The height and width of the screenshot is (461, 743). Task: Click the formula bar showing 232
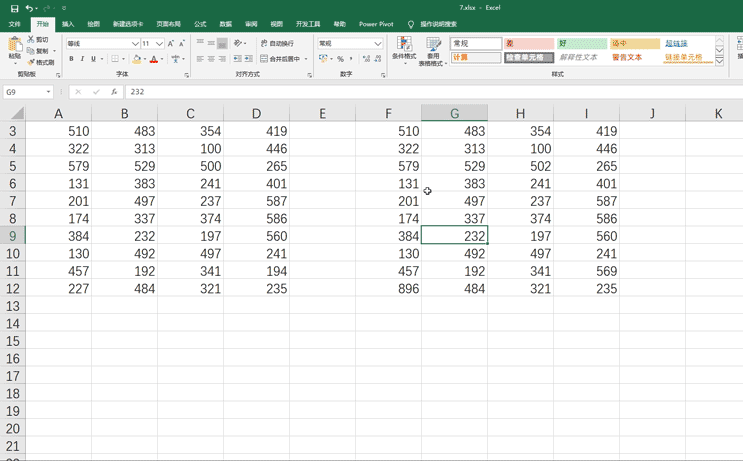point(434,92)
